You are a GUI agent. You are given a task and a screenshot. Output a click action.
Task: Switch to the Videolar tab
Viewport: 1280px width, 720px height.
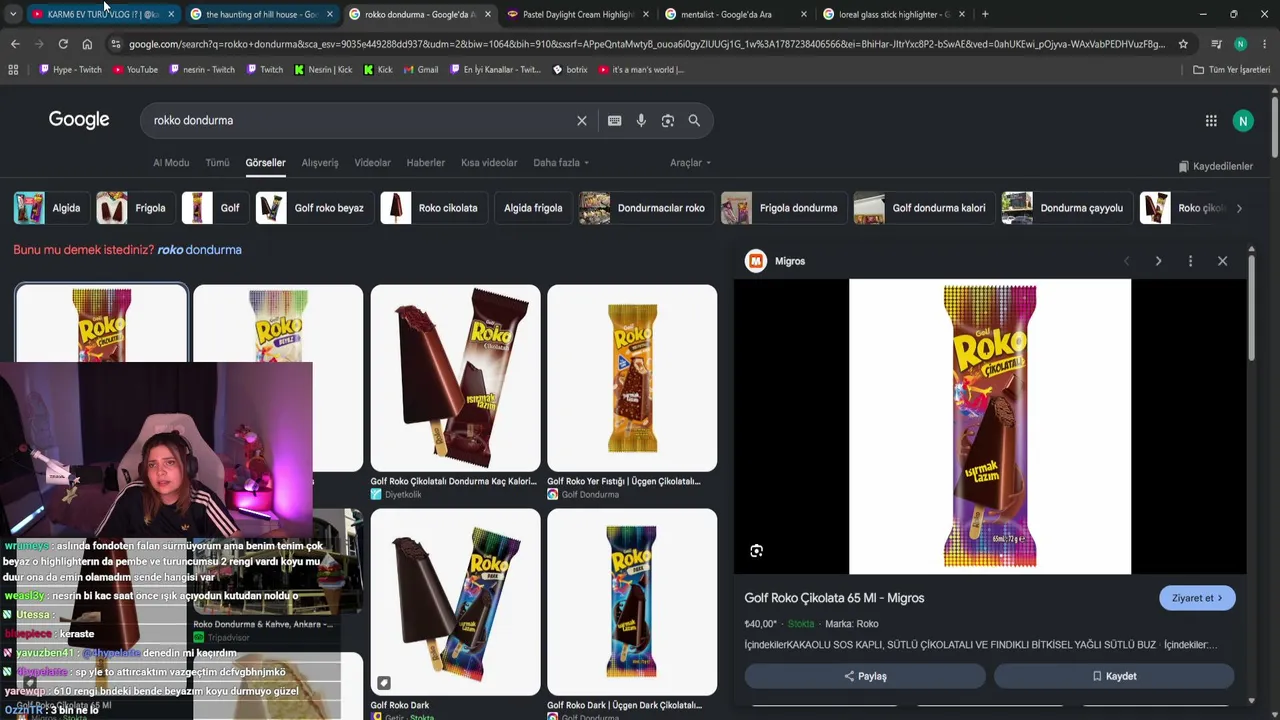373,163
